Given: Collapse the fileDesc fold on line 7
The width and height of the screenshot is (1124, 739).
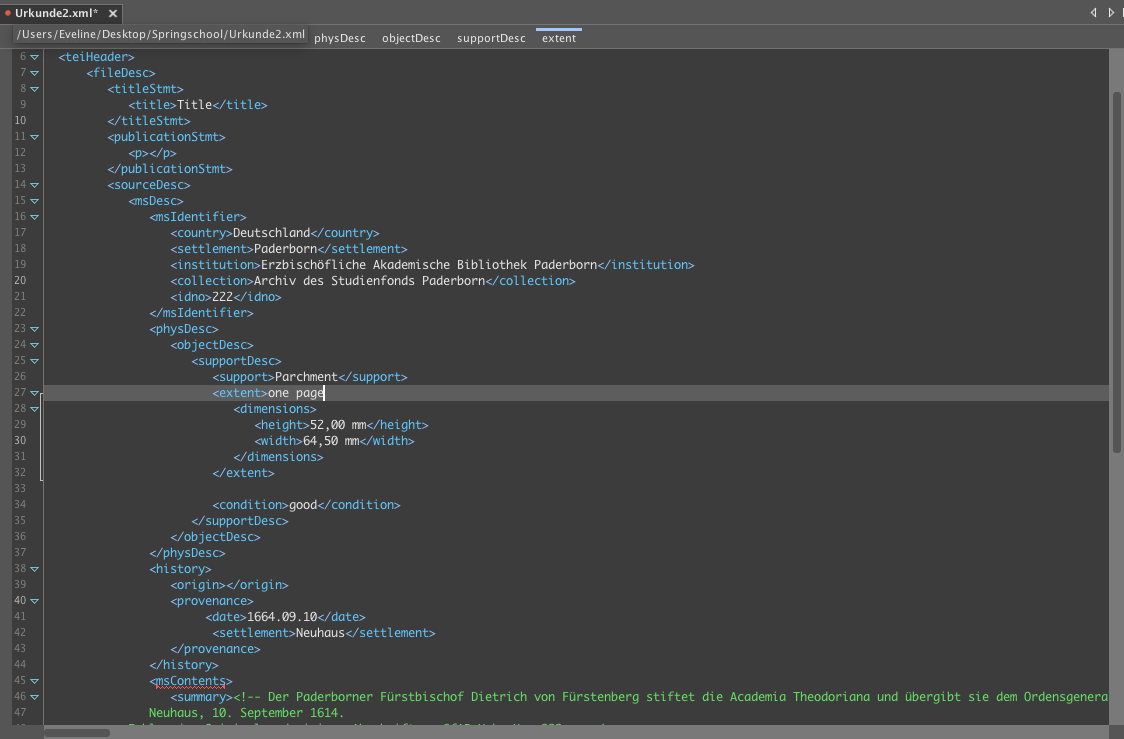Looking at the screenshot, I should [34, 72].
